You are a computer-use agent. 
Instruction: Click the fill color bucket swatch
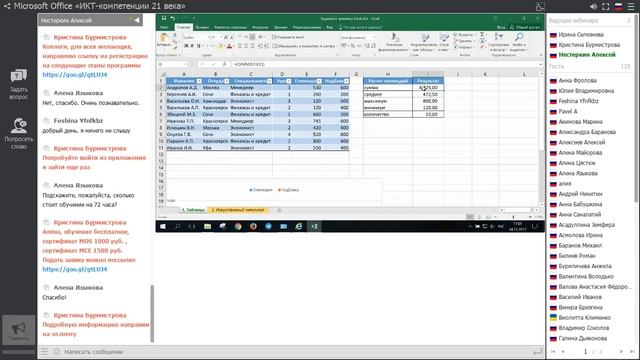(220, 46)
